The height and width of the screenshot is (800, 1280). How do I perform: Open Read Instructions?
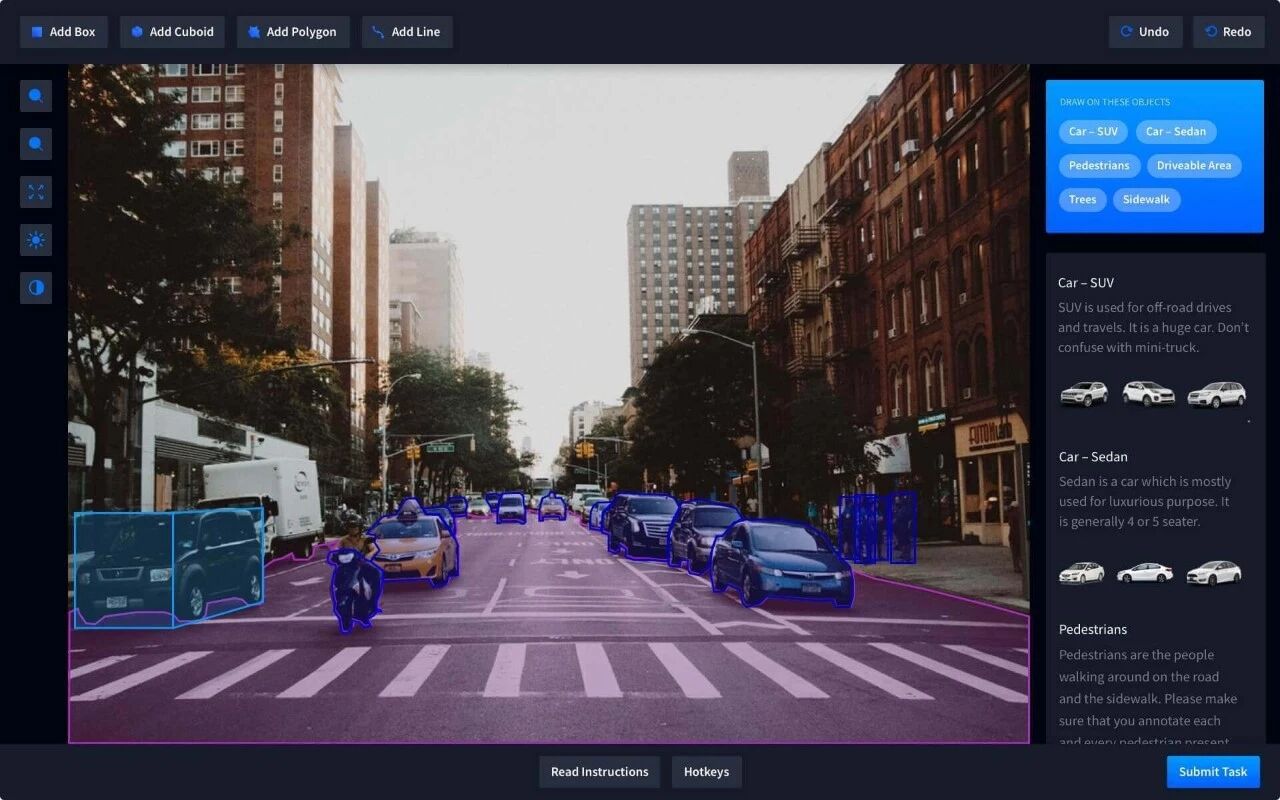coord(599,772)
